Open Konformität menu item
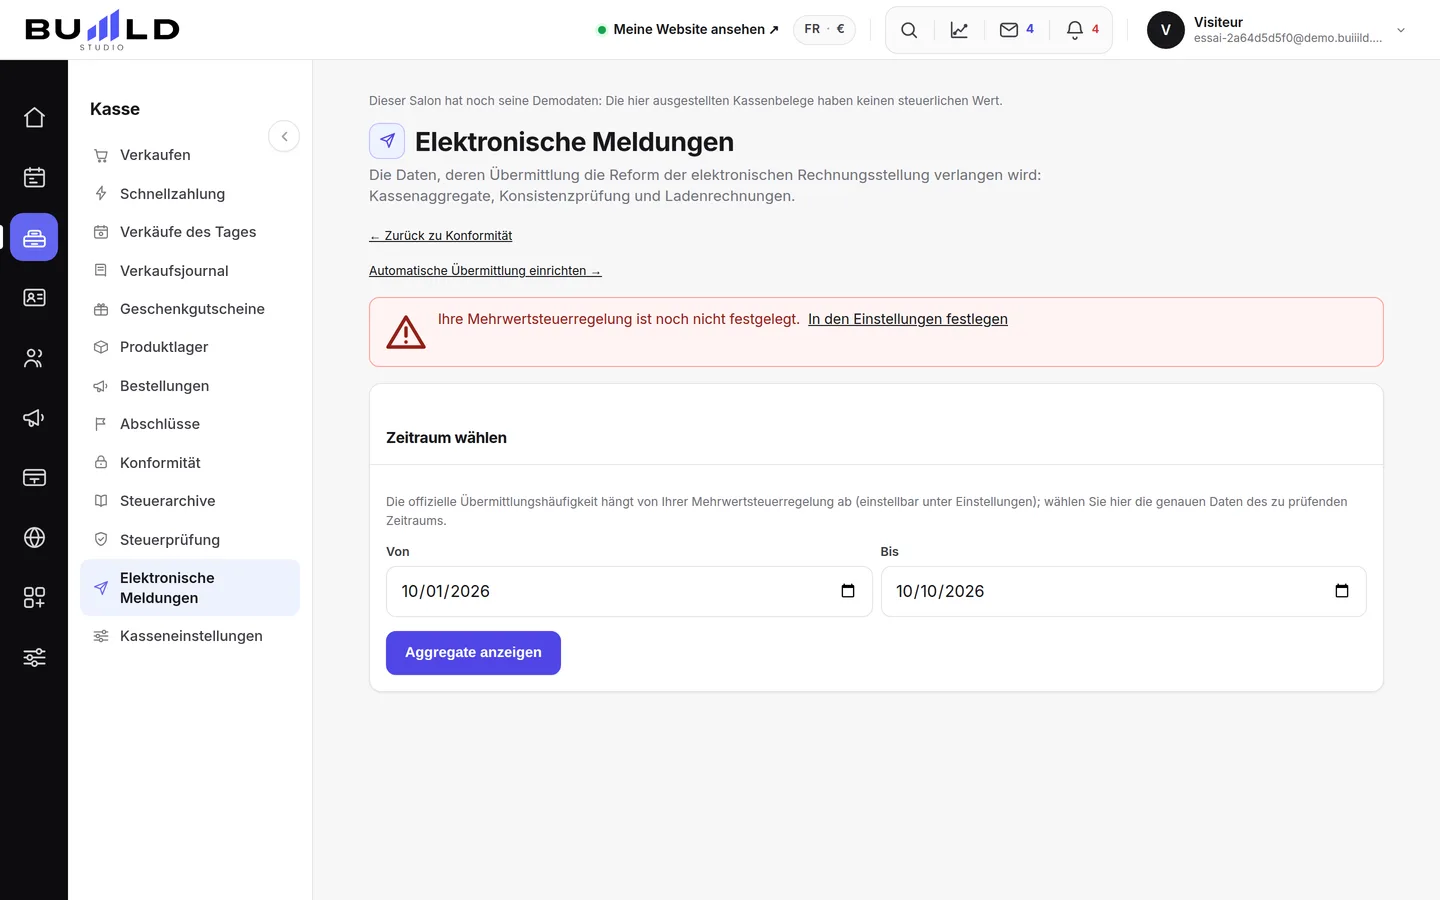 [190, 463]
